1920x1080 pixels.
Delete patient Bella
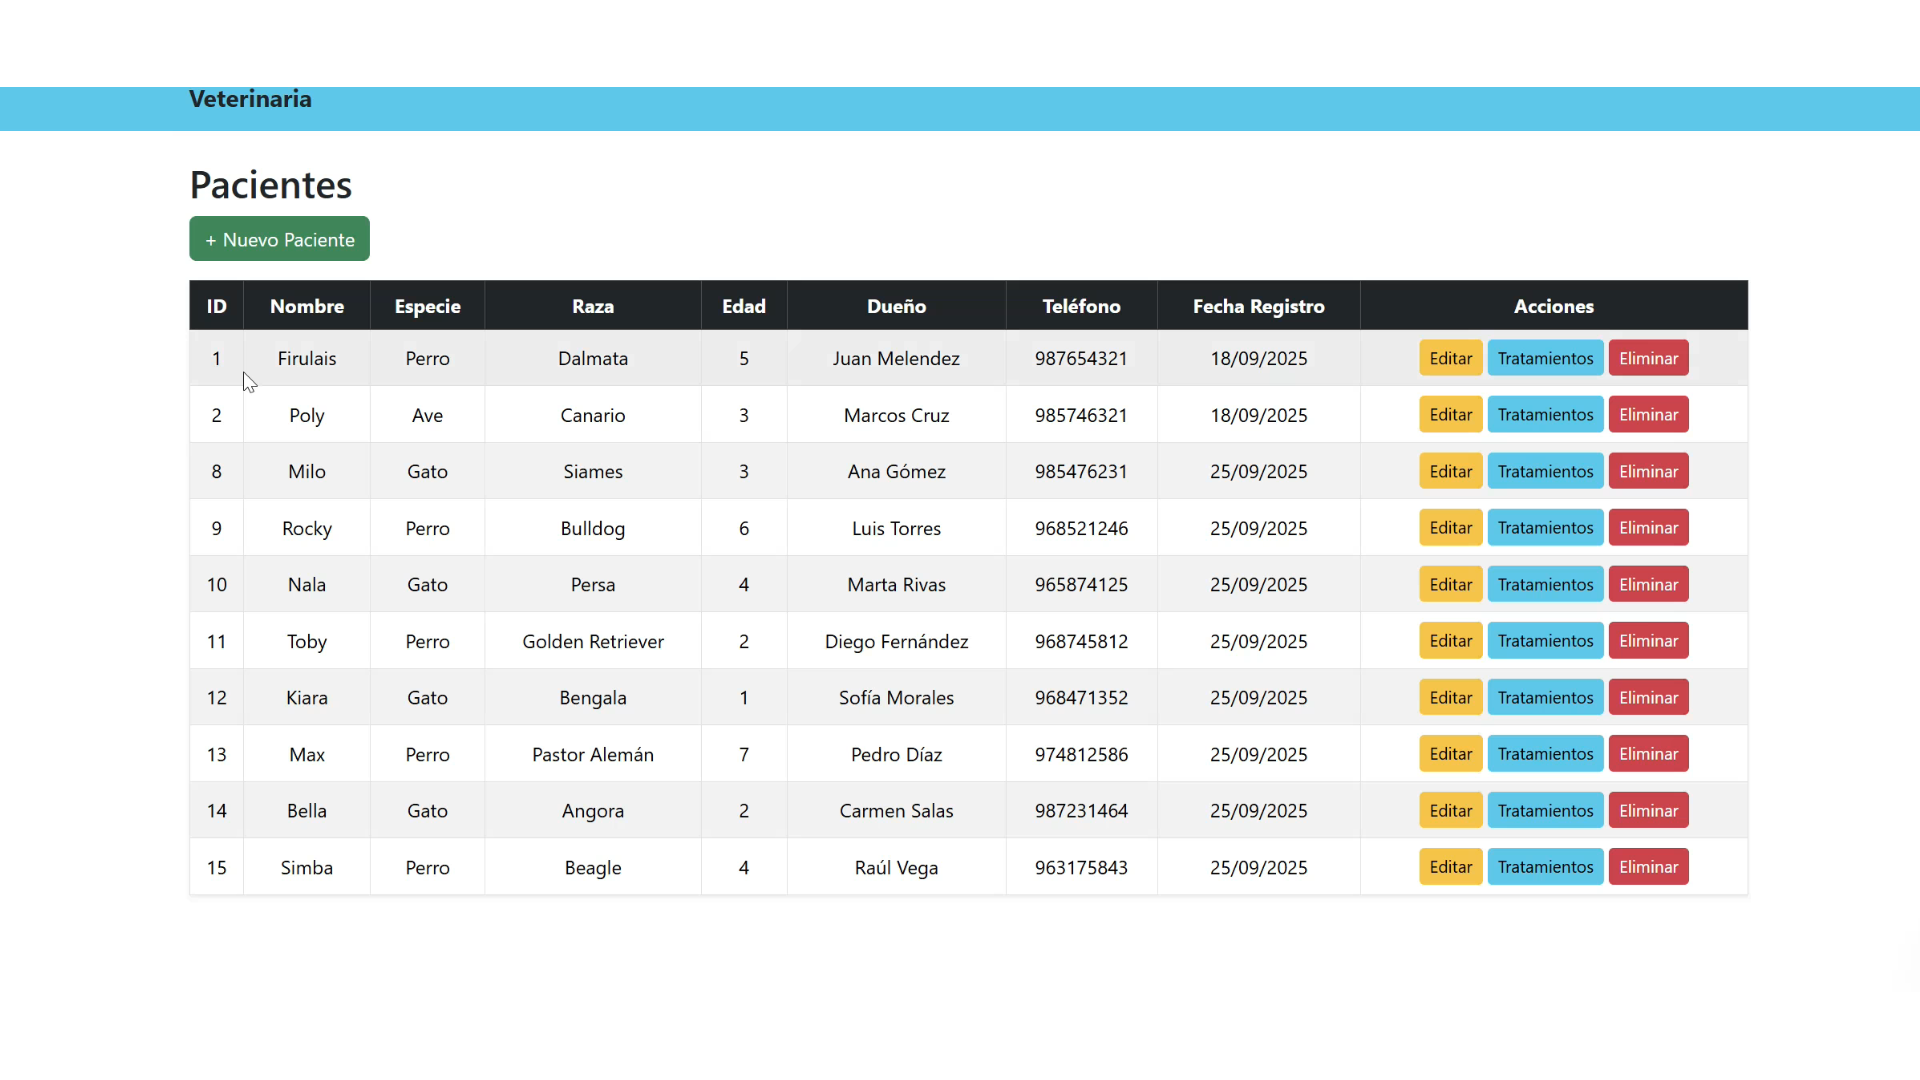pyautogui.click(x=1648, y=811)
